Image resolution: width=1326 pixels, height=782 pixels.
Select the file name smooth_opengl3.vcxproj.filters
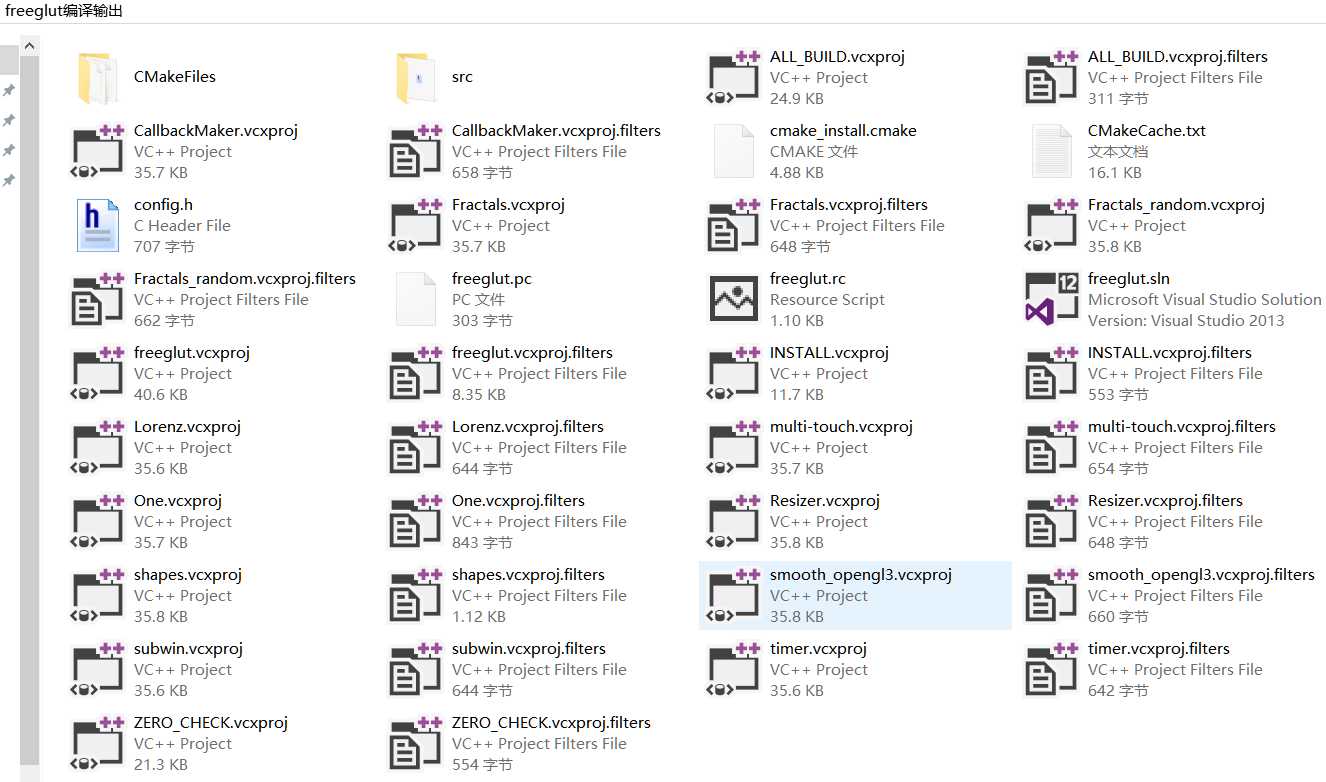tap(1201, 575)
